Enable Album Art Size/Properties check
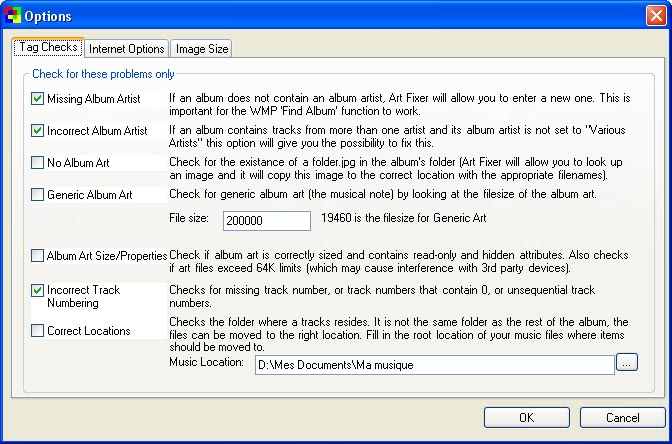 tap(38, 256)
